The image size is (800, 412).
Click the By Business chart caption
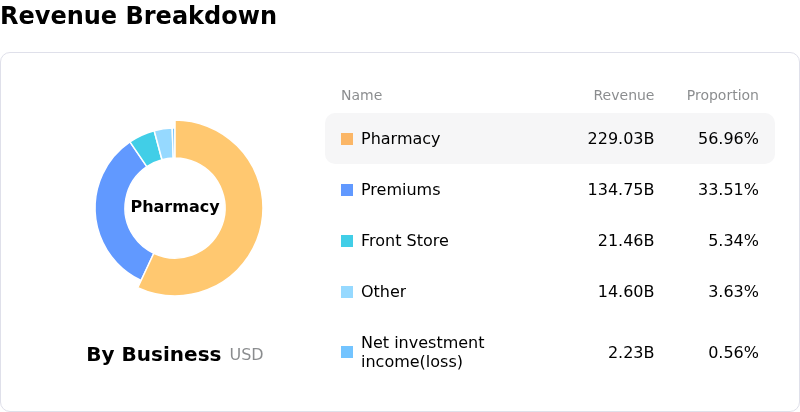tap(154, 354)
